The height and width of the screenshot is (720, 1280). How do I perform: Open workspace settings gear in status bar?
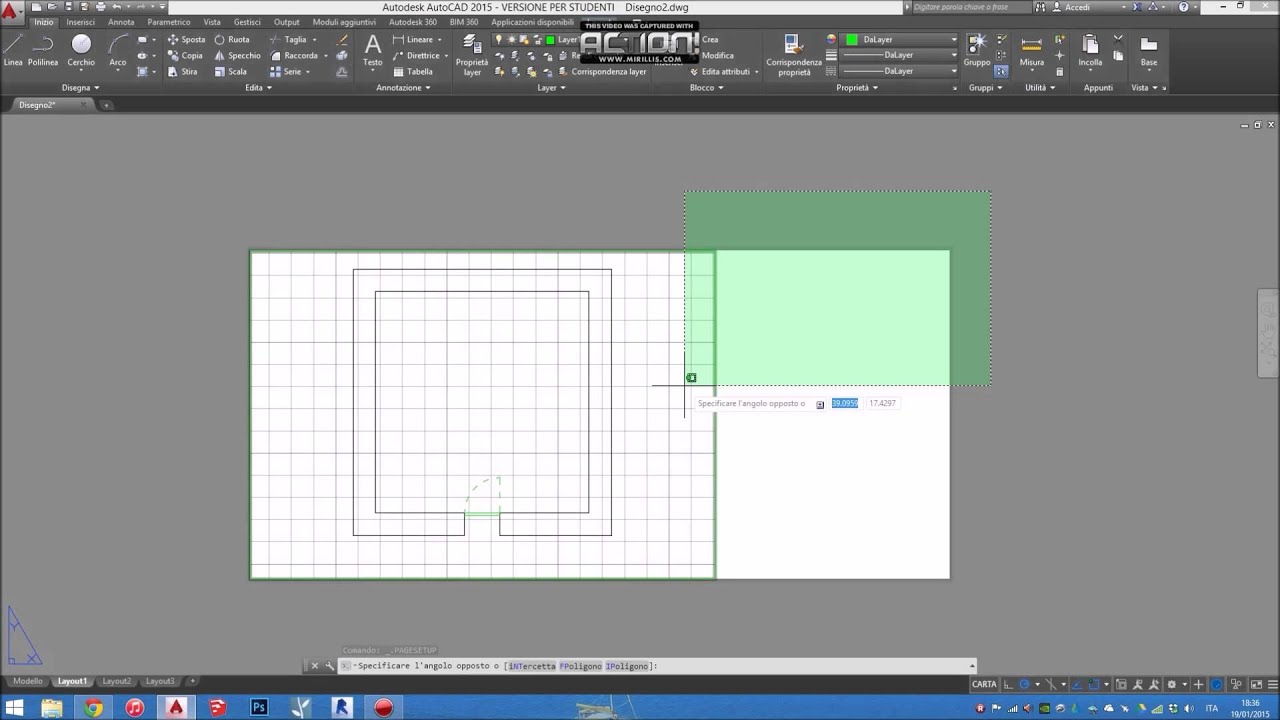1172,684
